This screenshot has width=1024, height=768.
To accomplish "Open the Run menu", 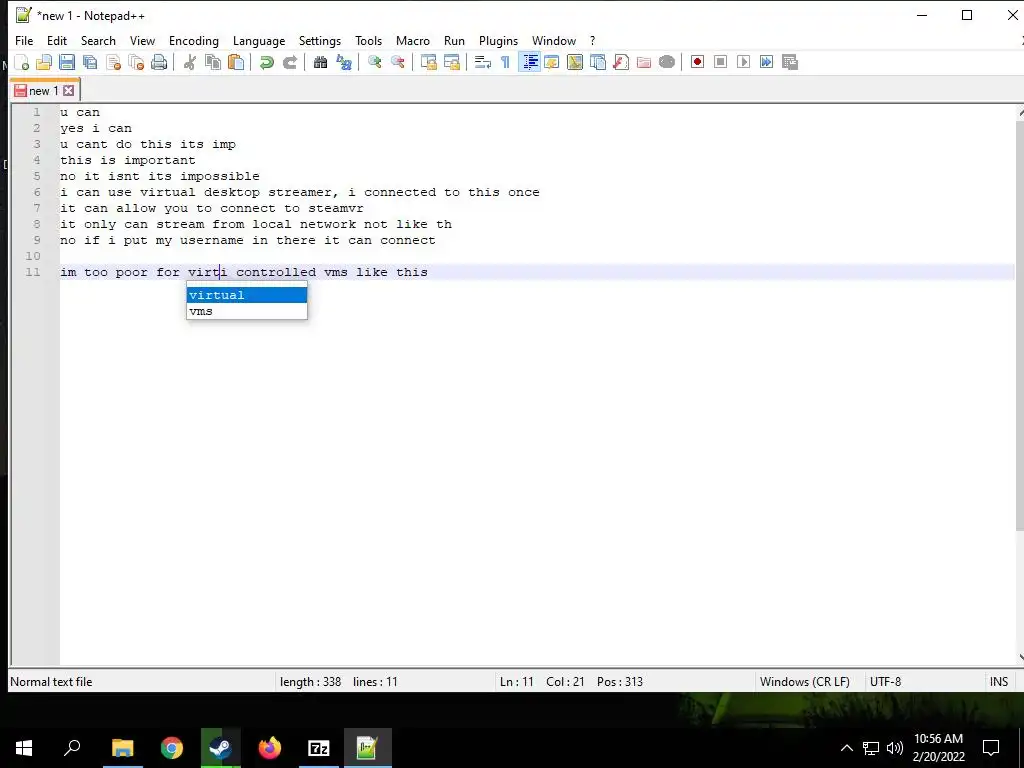I will point(454,40).
